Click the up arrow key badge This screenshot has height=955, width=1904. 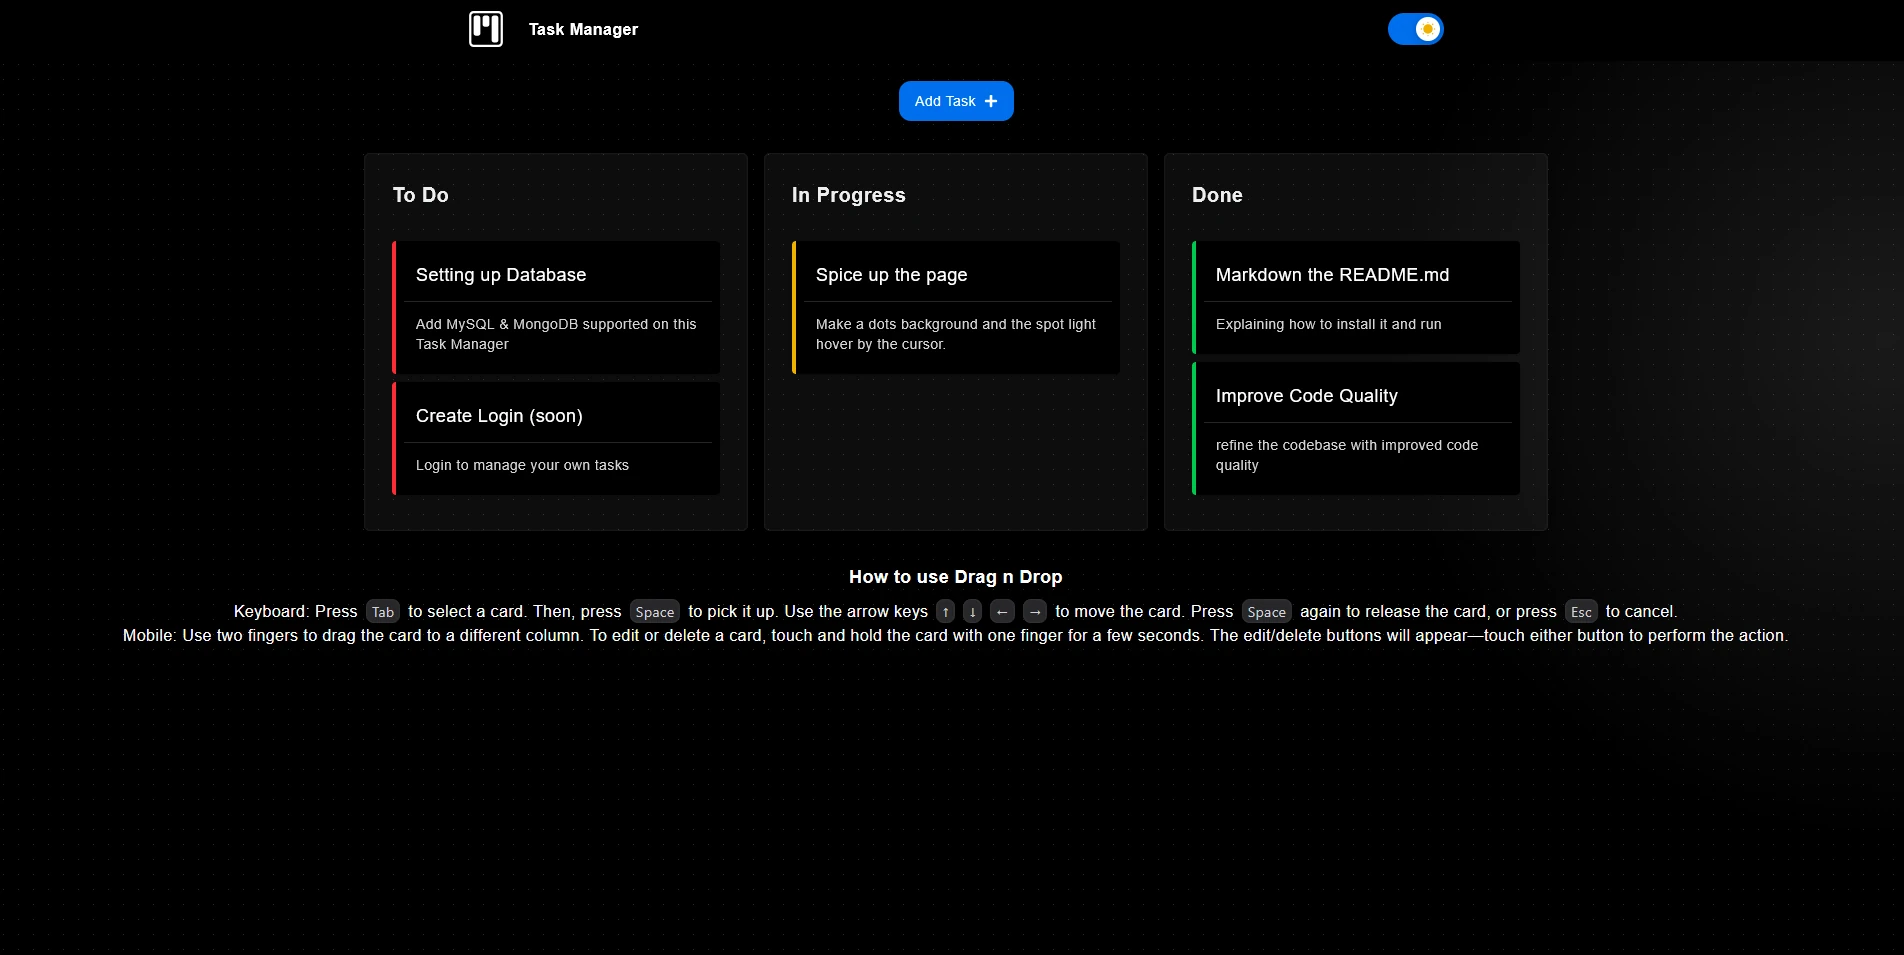(x=945, y=612)
